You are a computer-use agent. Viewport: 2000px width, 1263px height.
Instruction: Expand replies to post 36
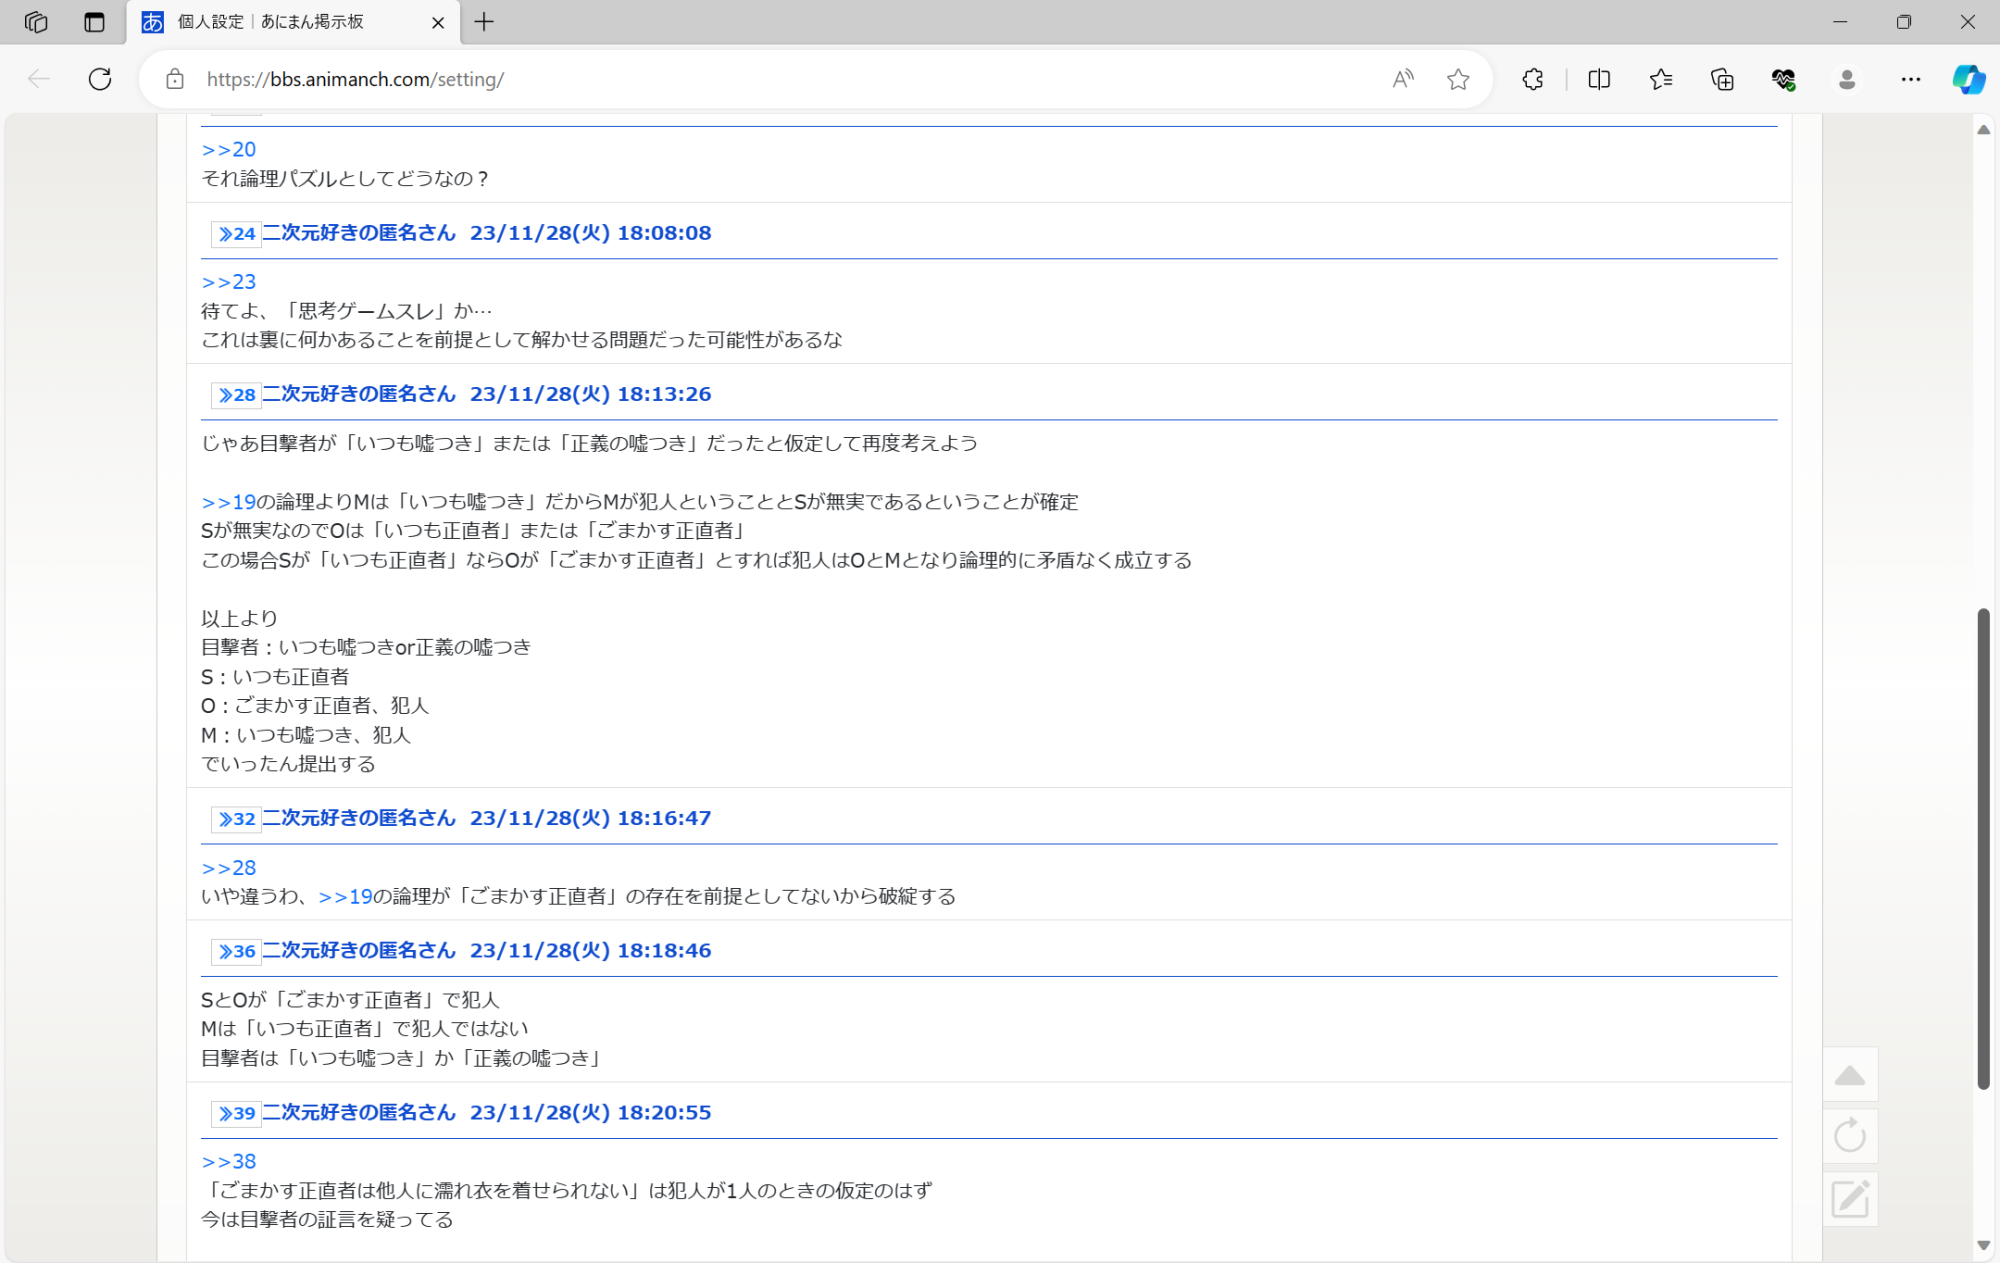(x=237, y=951)
